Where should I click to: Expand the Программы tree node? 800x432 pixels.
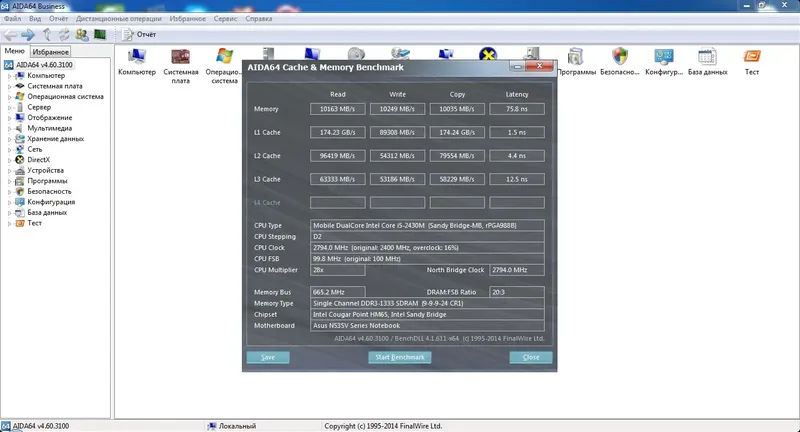[9, 181]
